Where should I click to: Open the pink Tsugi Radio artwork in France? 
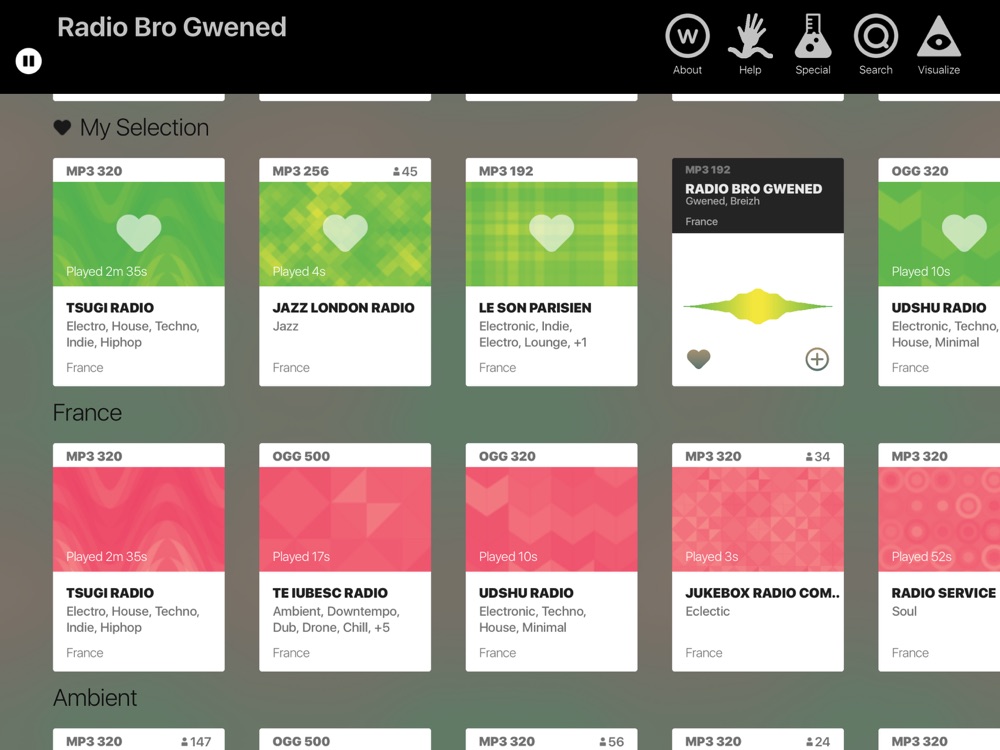[x=138, y=519]
